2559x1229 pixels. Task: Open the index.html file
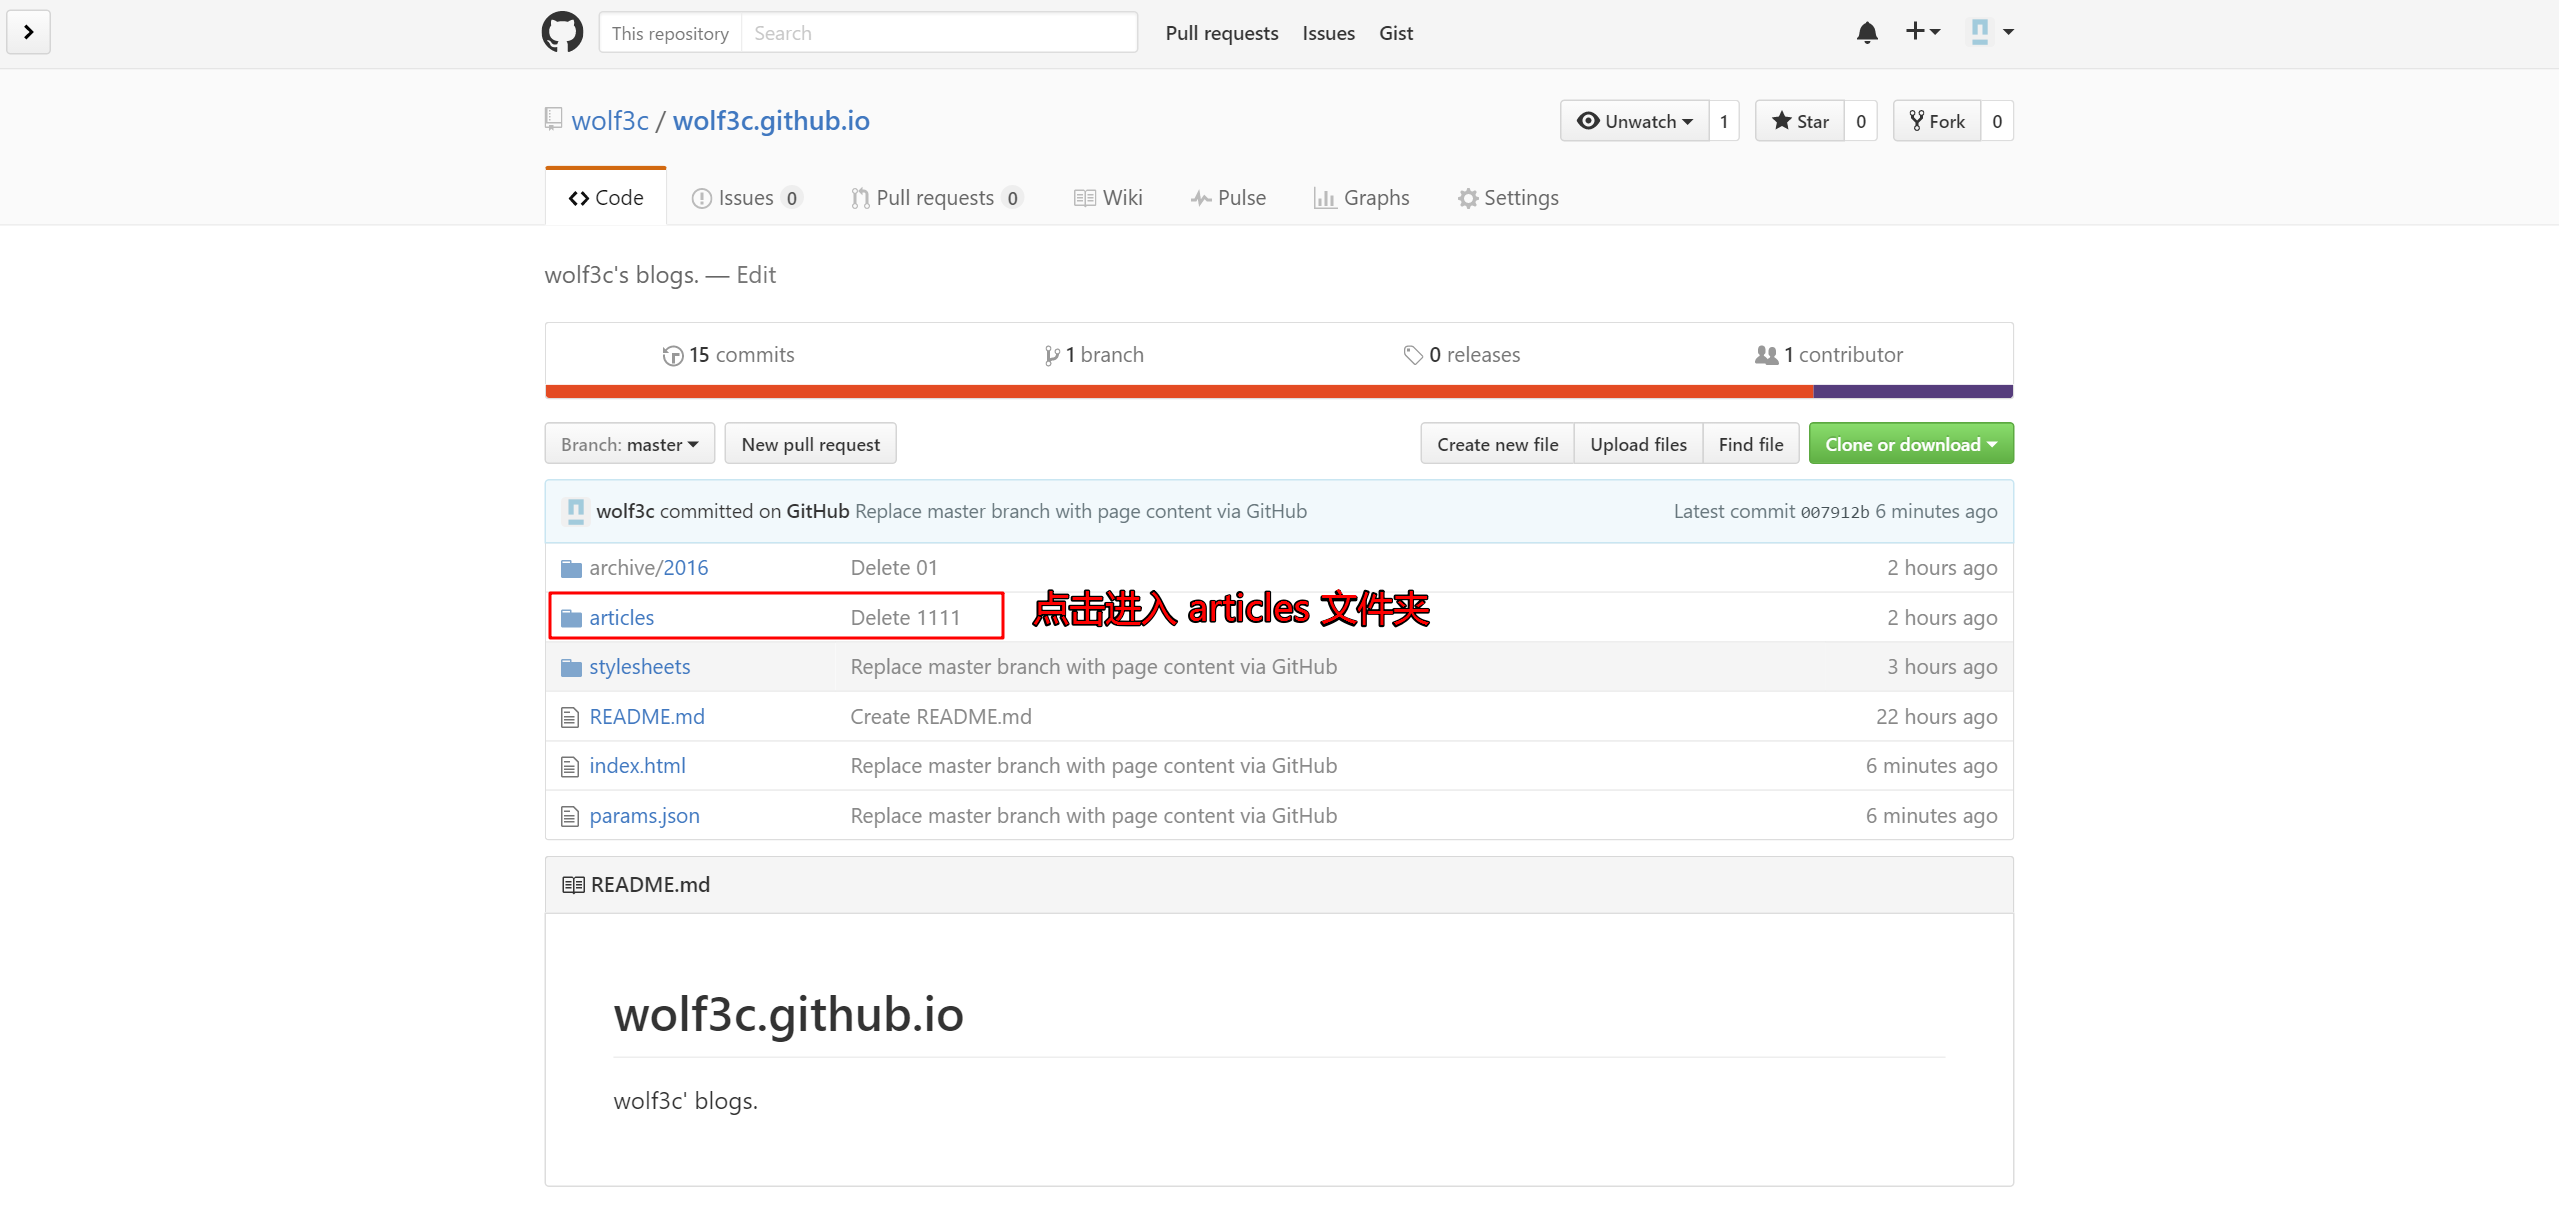tap(637, 766)
